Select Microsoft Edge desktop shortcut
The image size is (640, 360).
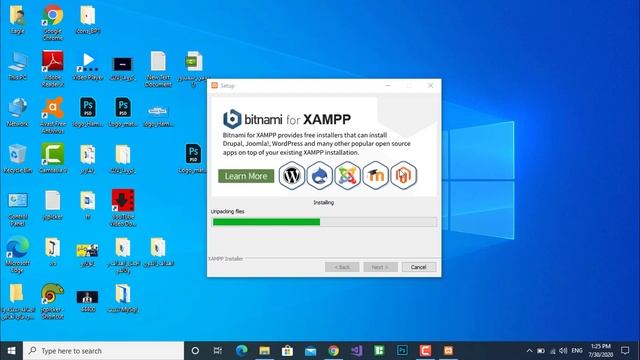18,255
